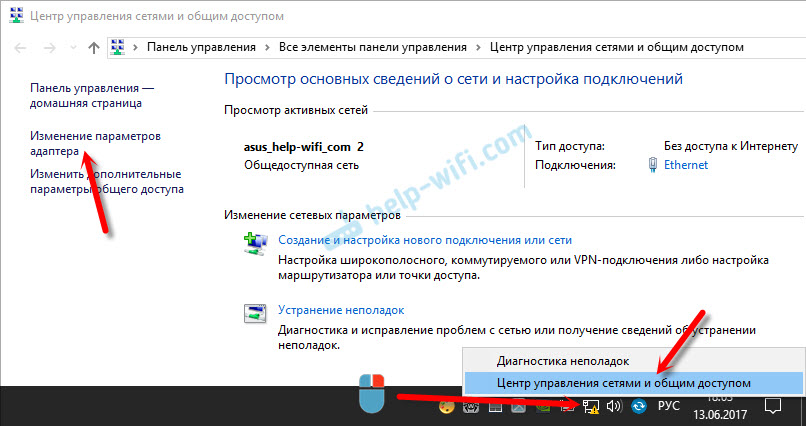Choose Центр управления сетями и общим доступом menu entry
The height and width of the screenshot is (426, 806).
click(x=633, y=383)
